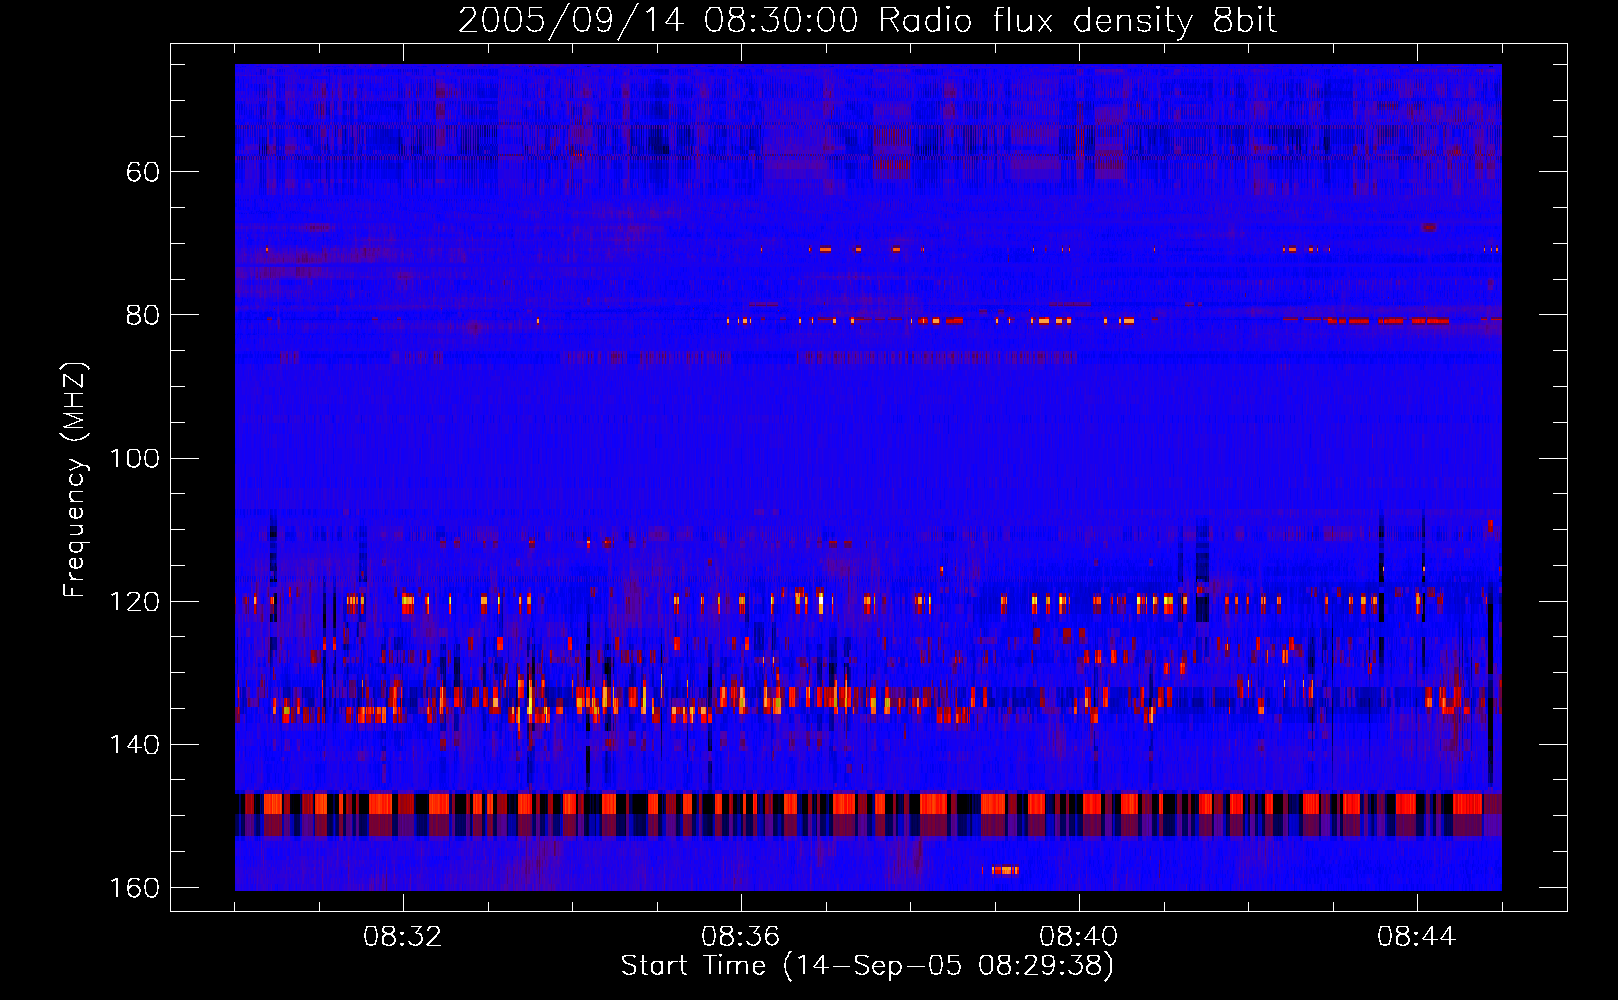1618x1000 pixels.
Task: Select the 160 frequency tick label
Action: tap(135, 888)
